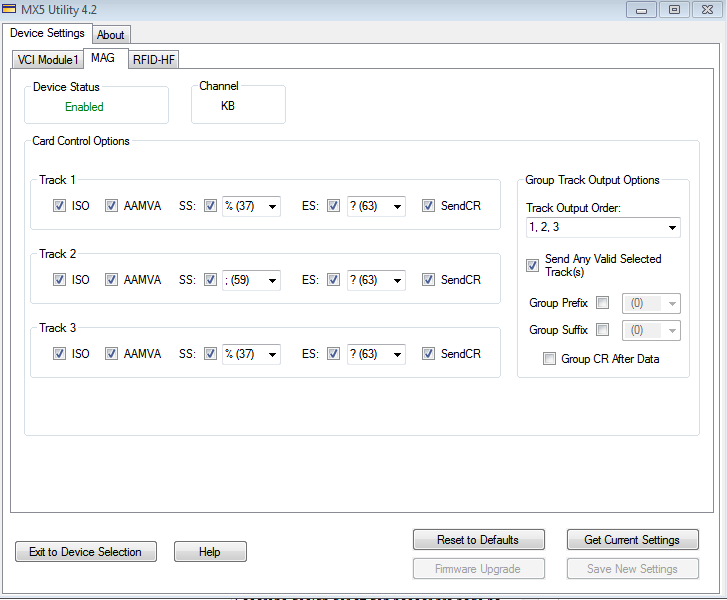Click the Firmware Upgrade button
This screenshot has height=600, width=727.
[x=478, y=568]
